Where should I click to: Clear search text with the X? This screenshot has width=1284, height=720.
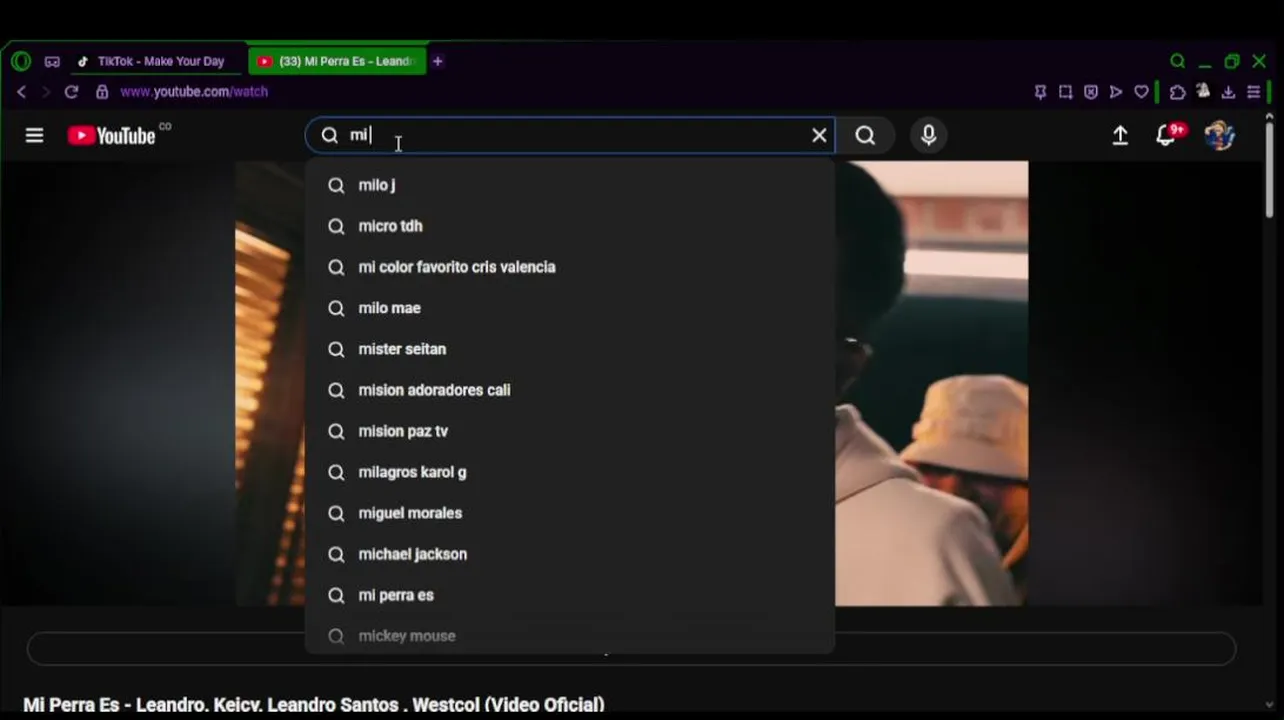pos(819,135)
